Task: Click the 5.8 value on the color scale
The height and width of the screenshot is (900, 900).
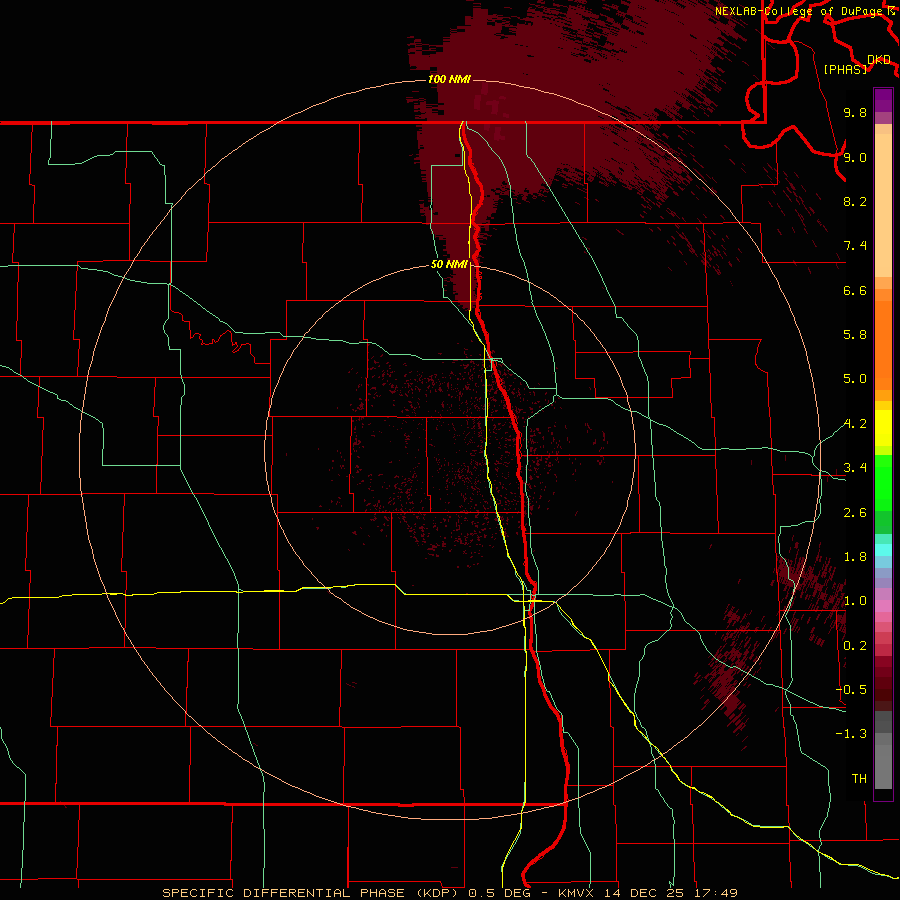Action: click(855, 335)
